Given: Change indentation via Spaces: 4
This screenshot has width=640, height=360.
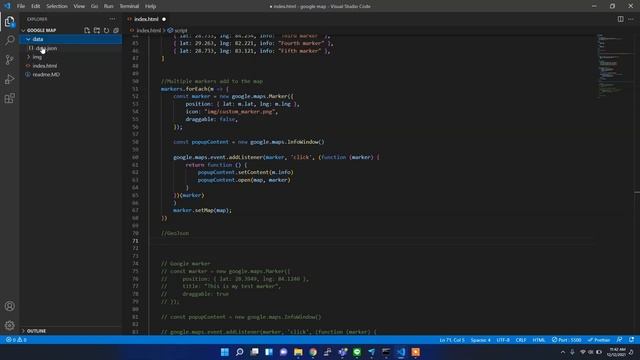Looking at the screenshot, I should [480, 340].
